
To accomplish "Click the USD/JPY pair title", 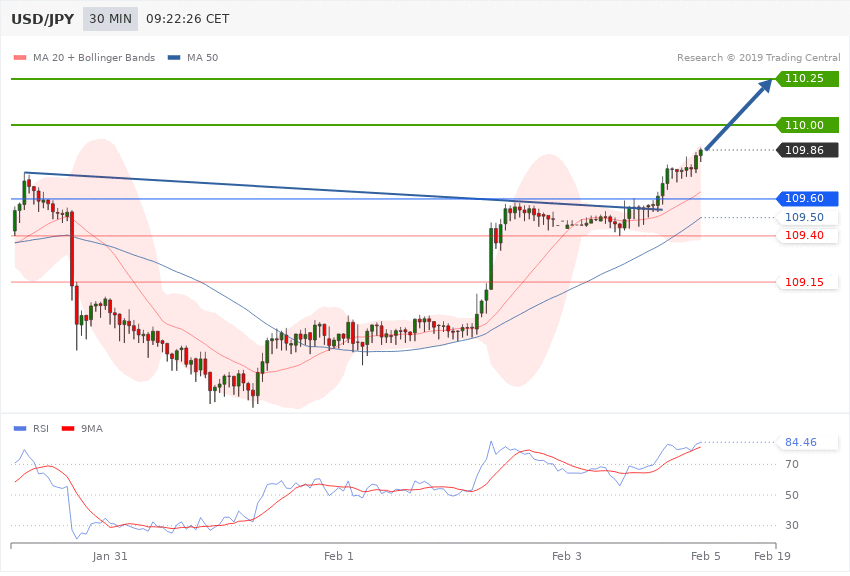I will click(42, 20).
